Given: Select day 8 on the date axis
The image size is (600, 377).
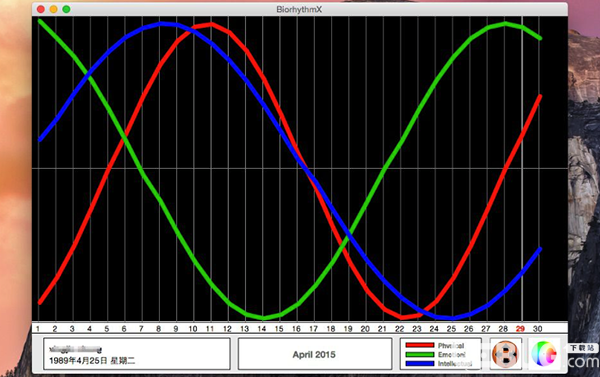Looking at the screenshot, I should 158,329.
